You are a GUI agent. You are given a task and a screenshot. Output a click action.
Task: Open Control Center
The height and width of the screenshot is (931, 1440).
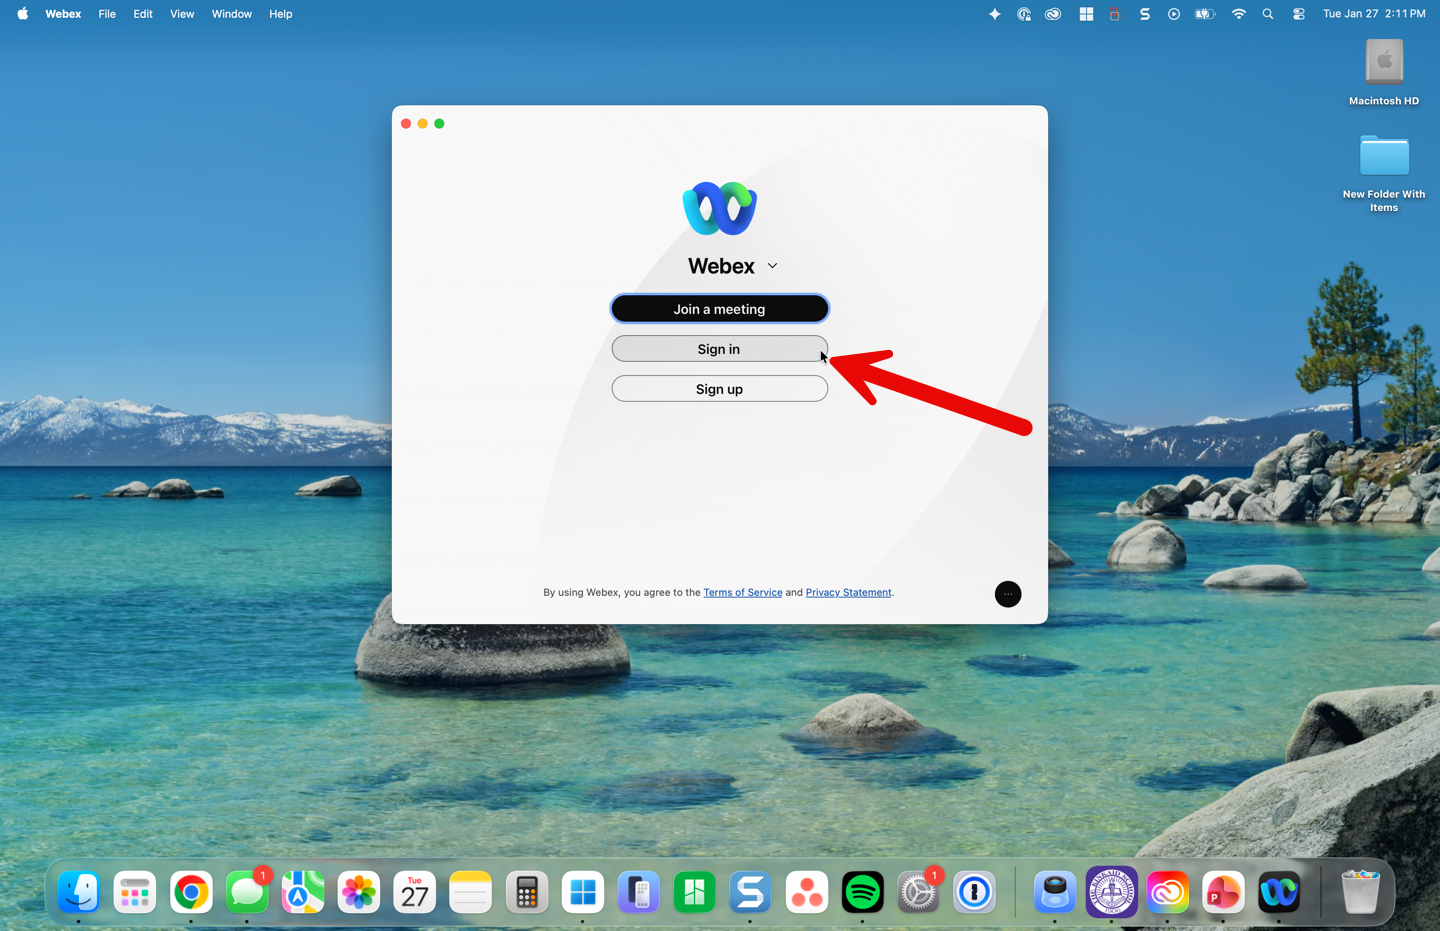pos(1299,14)
